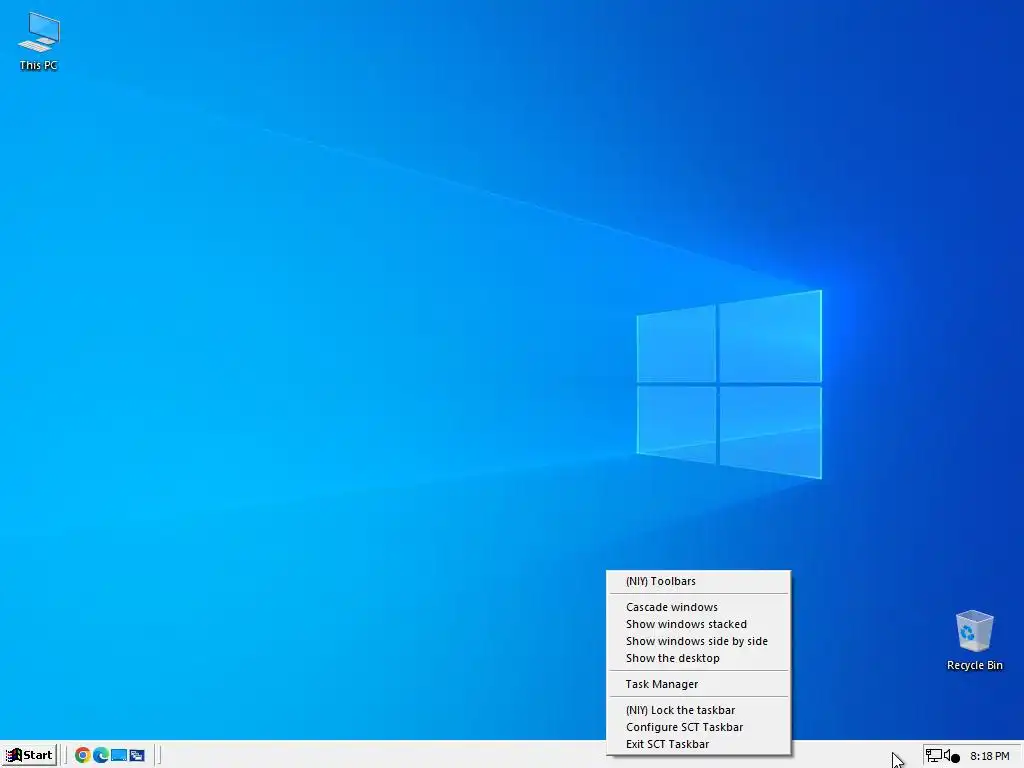Open the Start menu button
Image resolution: width=1024 pixels, height=768 pixels.
29,755
